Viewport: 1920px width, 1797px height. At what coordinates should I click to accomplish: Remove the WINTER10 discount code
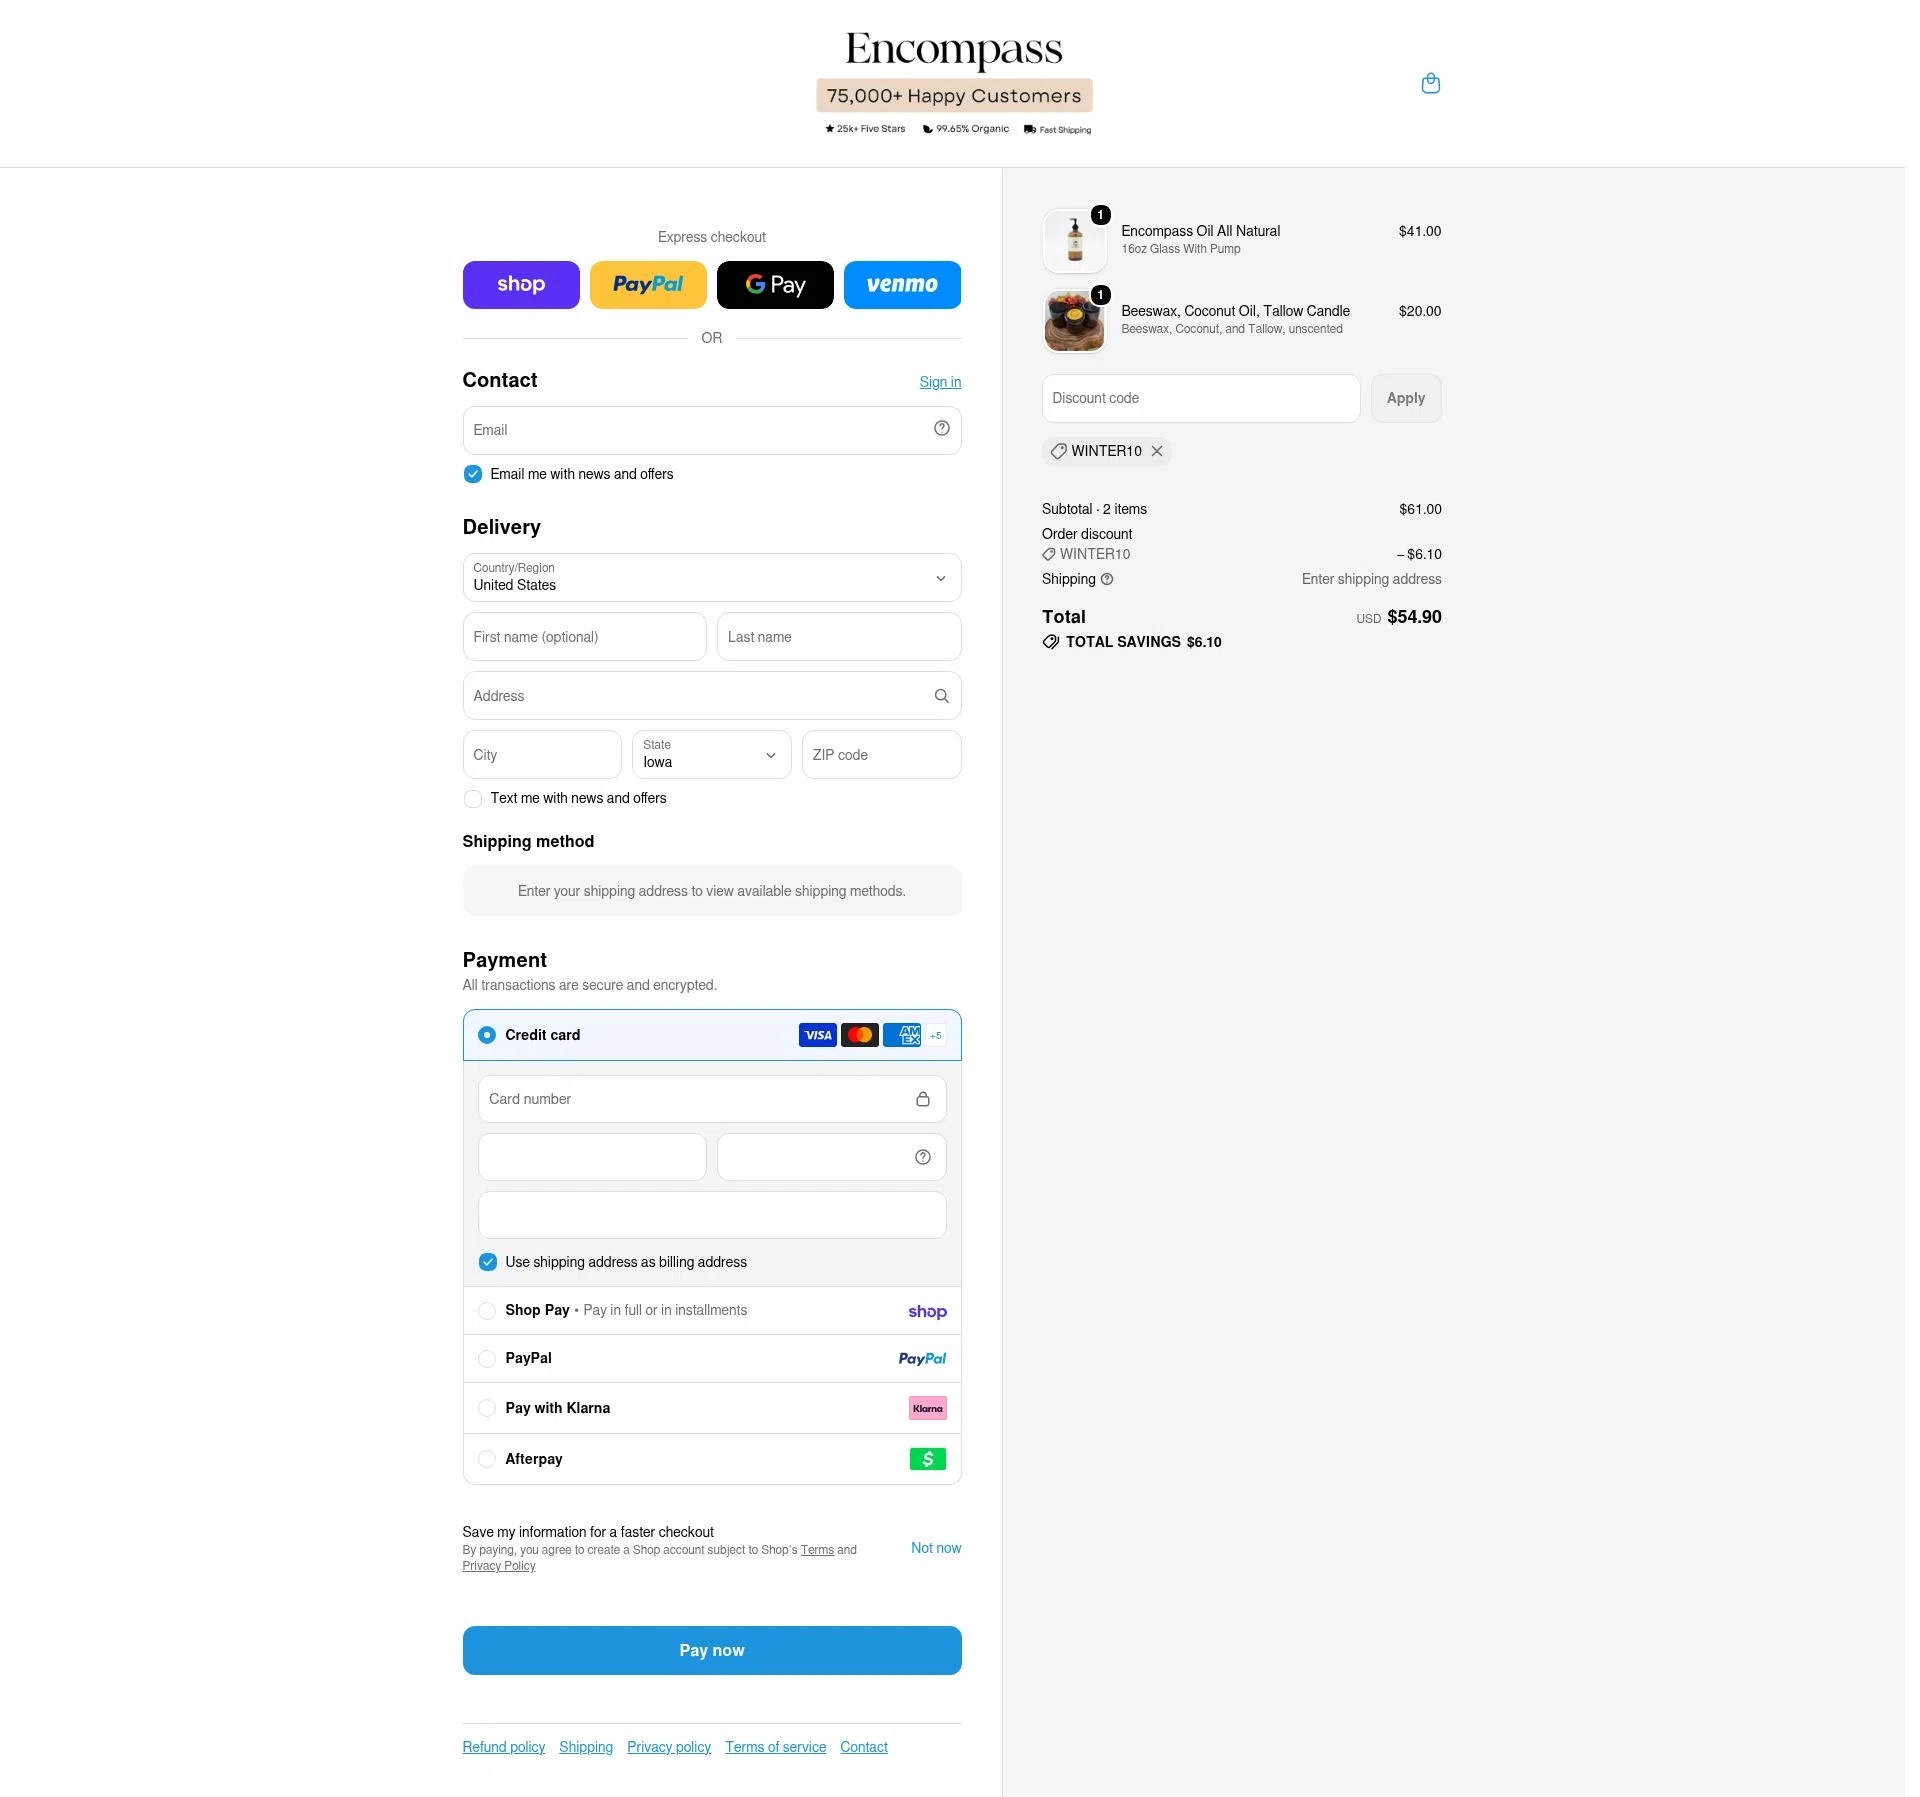[x=1156, y=451]
